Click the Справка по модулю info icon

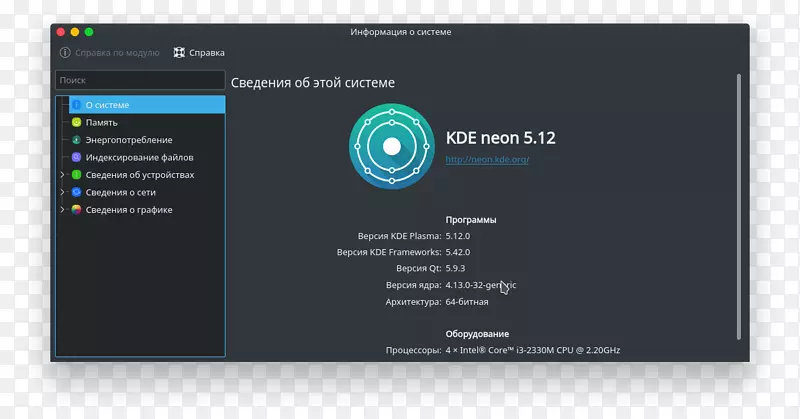[65, 53]
